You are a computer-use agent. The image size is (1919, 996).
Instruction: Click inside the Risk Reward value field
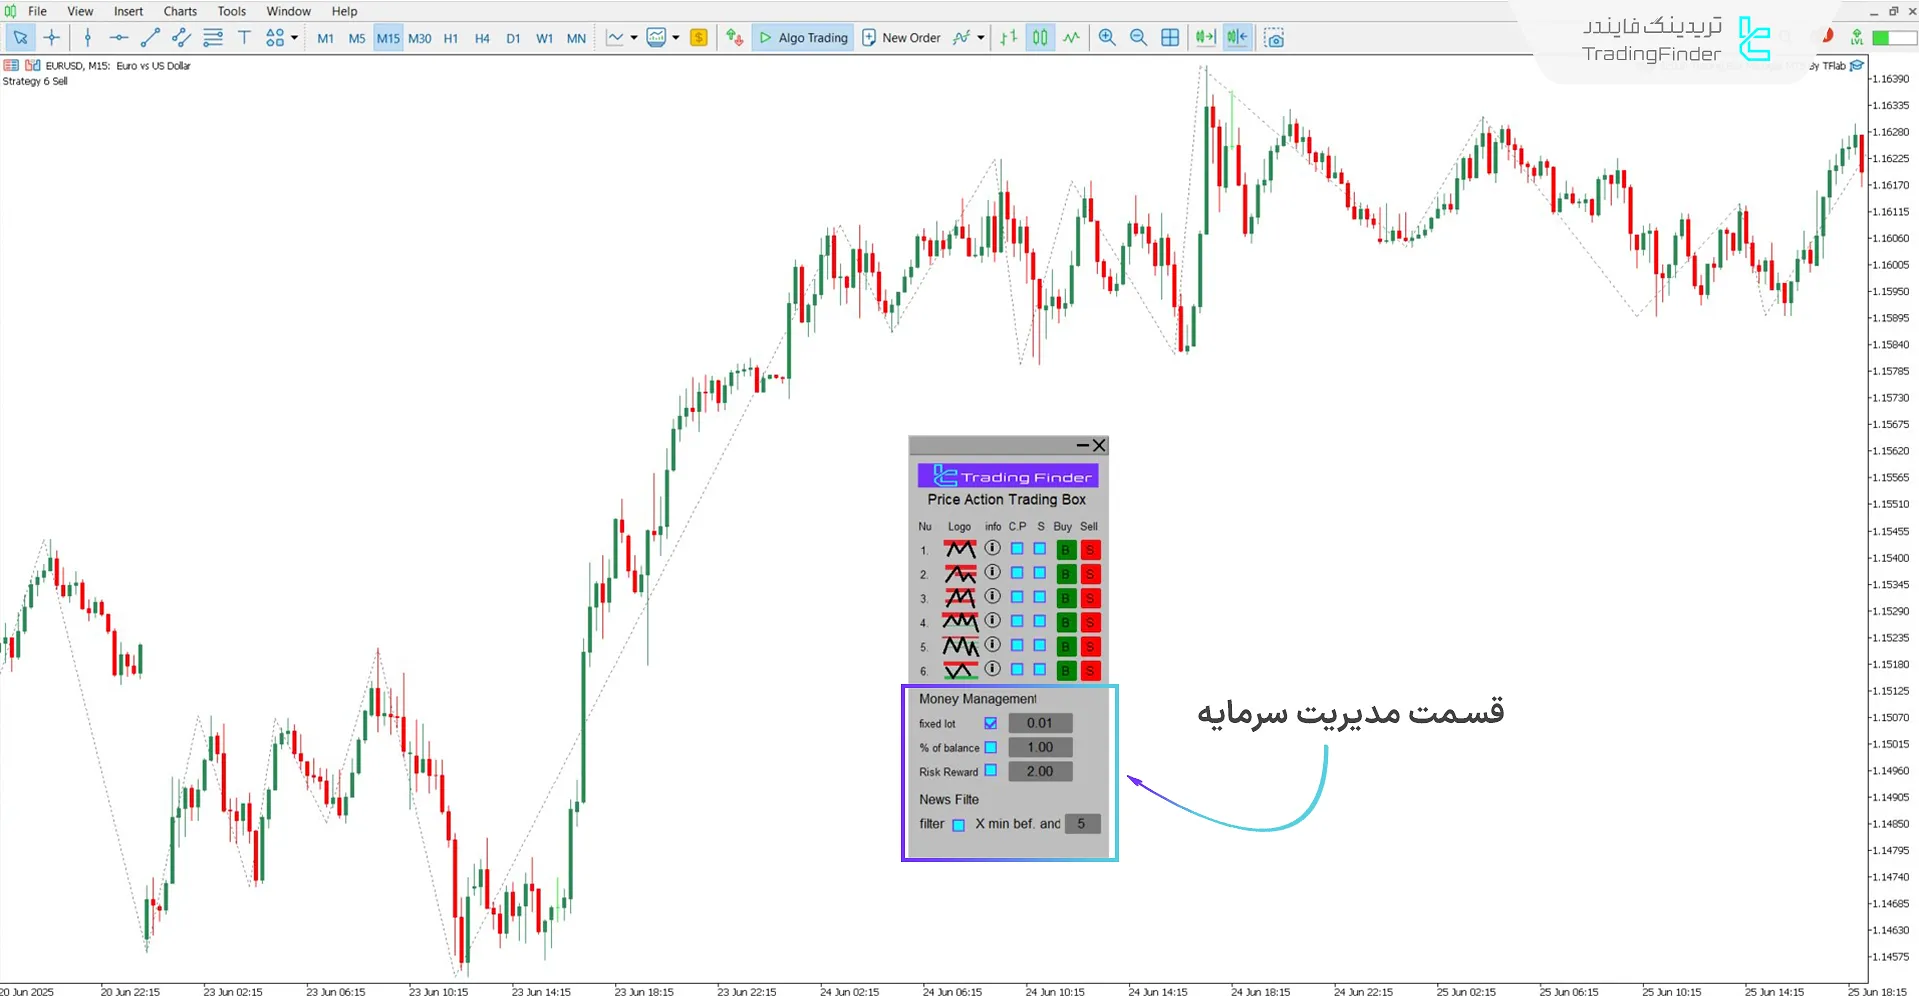1040,771
